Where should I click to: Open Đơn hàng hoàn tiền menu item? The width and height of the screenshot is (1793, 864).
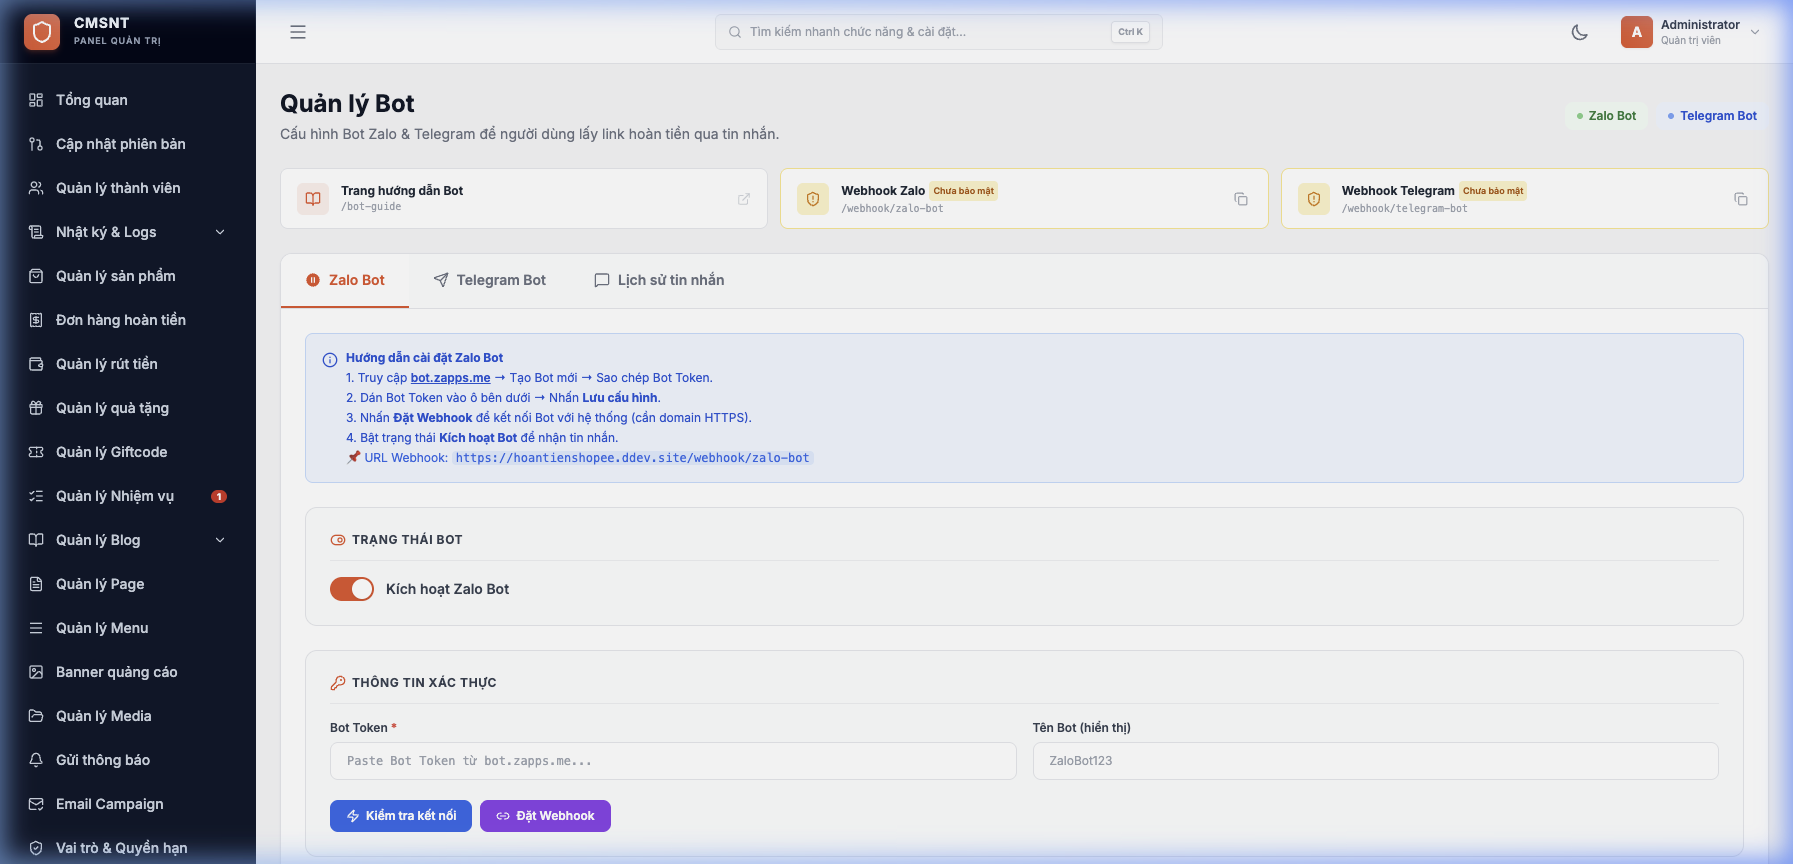(128, 320)
